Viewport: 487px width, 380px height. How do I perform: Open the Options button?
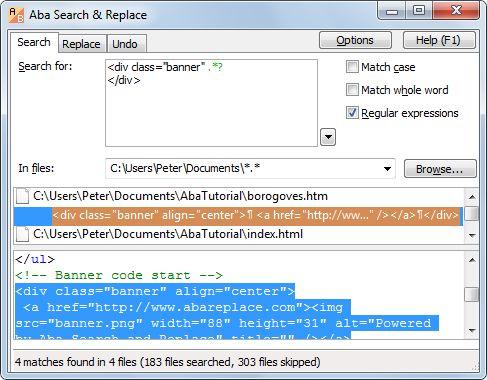point(355,40)
